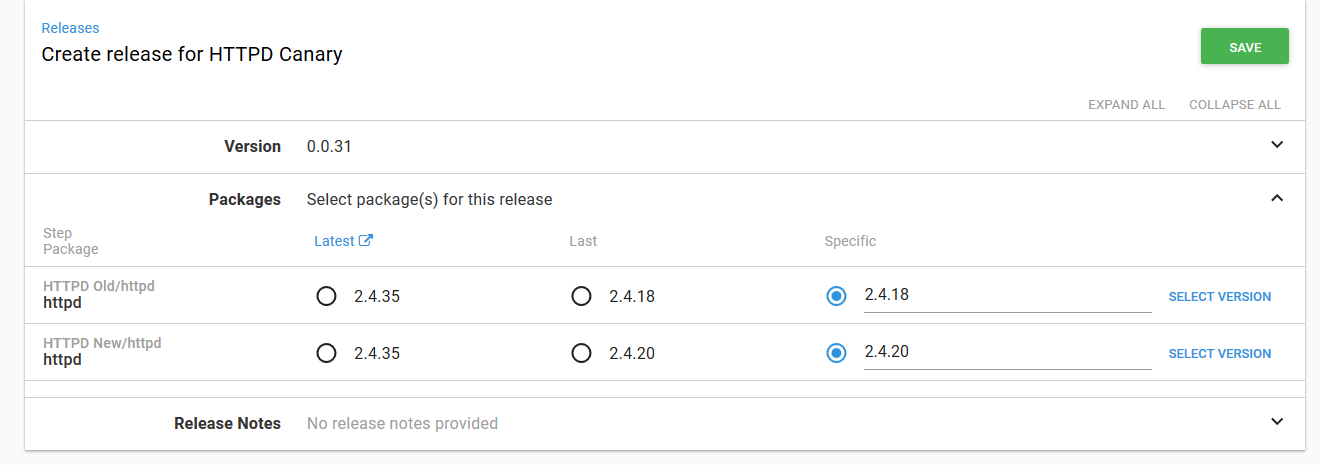Open Select Version for HTTPD Old package

(1220, 297)
